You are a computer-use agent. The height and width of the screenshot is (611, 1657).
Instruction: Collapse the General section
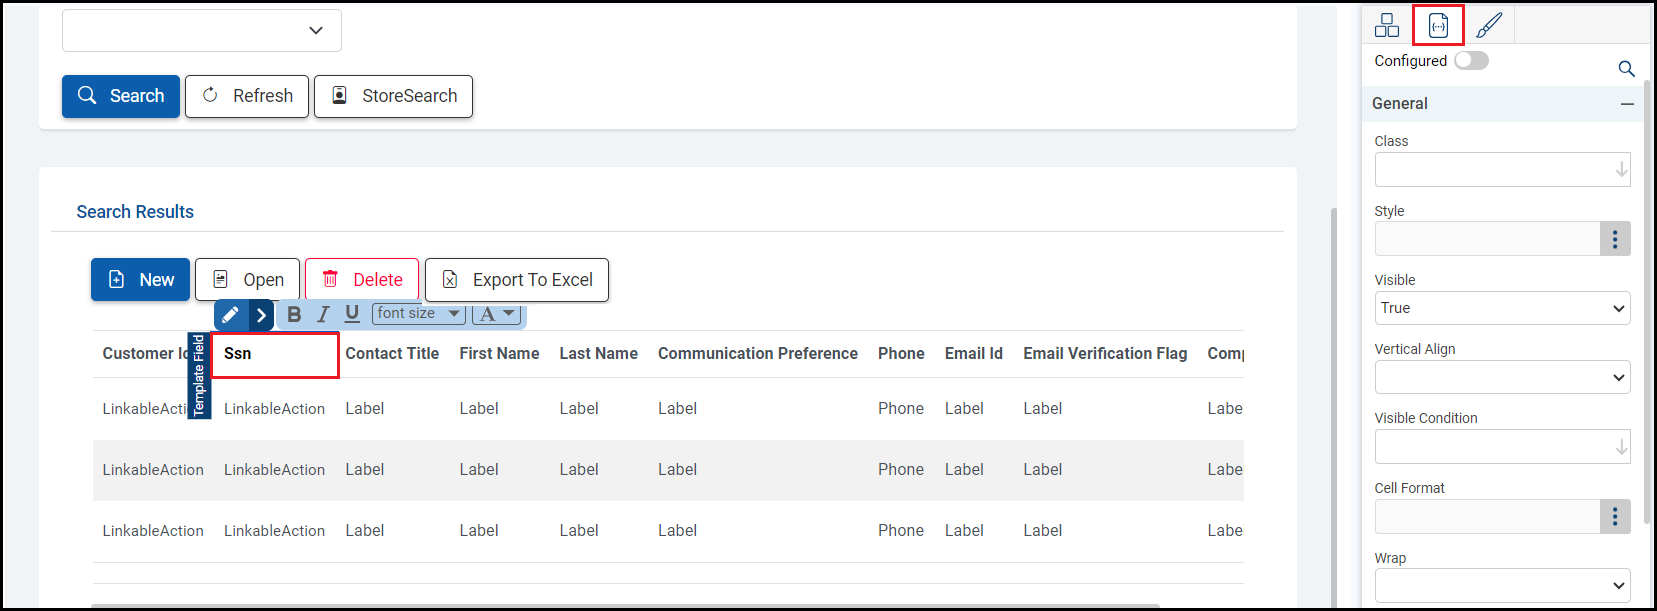click(x=1627, y=104)
